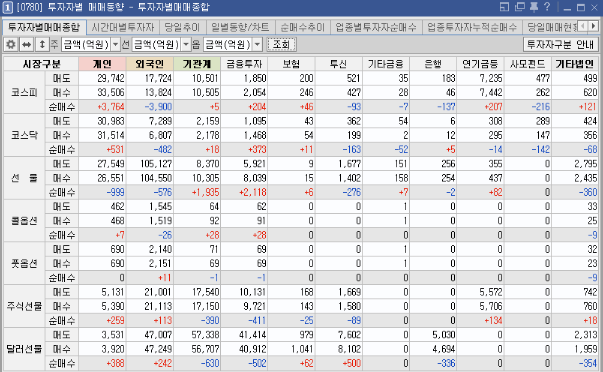Image resolution: width=603 pixels, height=372 pixels.
Task: Select the 투자자별매매종합 tab
Action: pyautogui.click(x=43, y=27)
